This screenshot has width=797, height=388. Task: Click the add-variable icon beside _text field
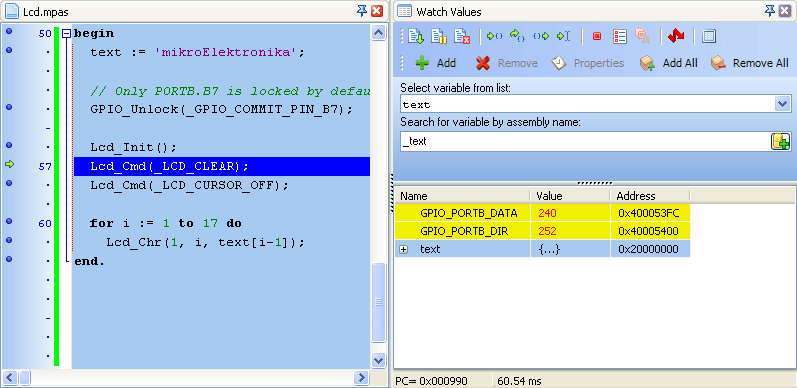781,141
